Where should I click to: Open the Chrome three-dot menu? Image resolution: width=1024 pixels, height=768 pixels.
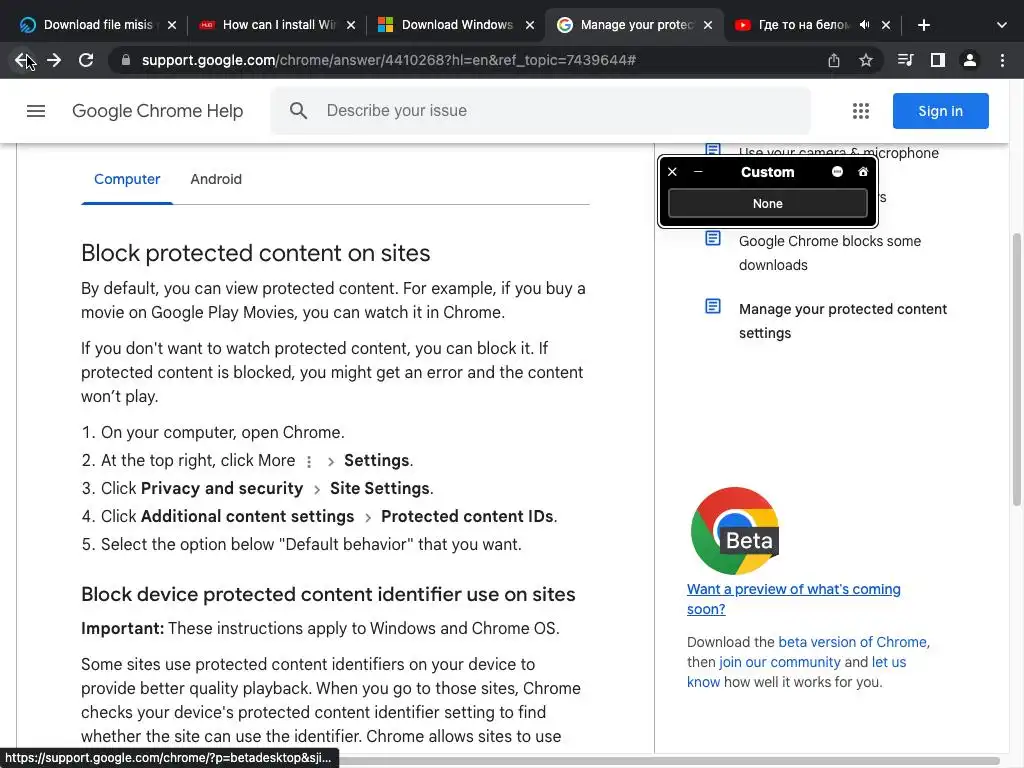tap(1002, 60)
